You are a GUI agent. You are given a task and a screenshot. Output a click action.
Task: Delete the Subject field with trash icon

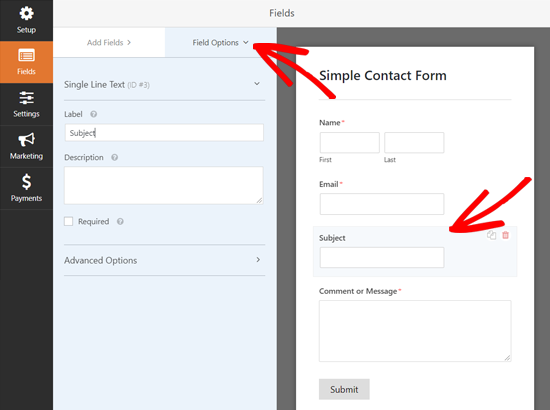(x=505, y=235)
